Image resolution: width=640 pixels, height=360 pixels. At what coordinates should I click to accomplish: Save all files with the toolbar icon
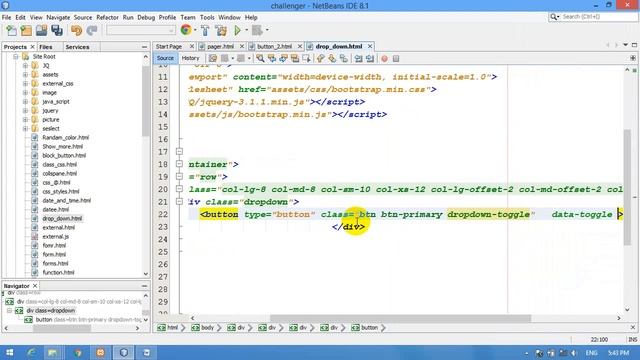[x=57, y=30]
